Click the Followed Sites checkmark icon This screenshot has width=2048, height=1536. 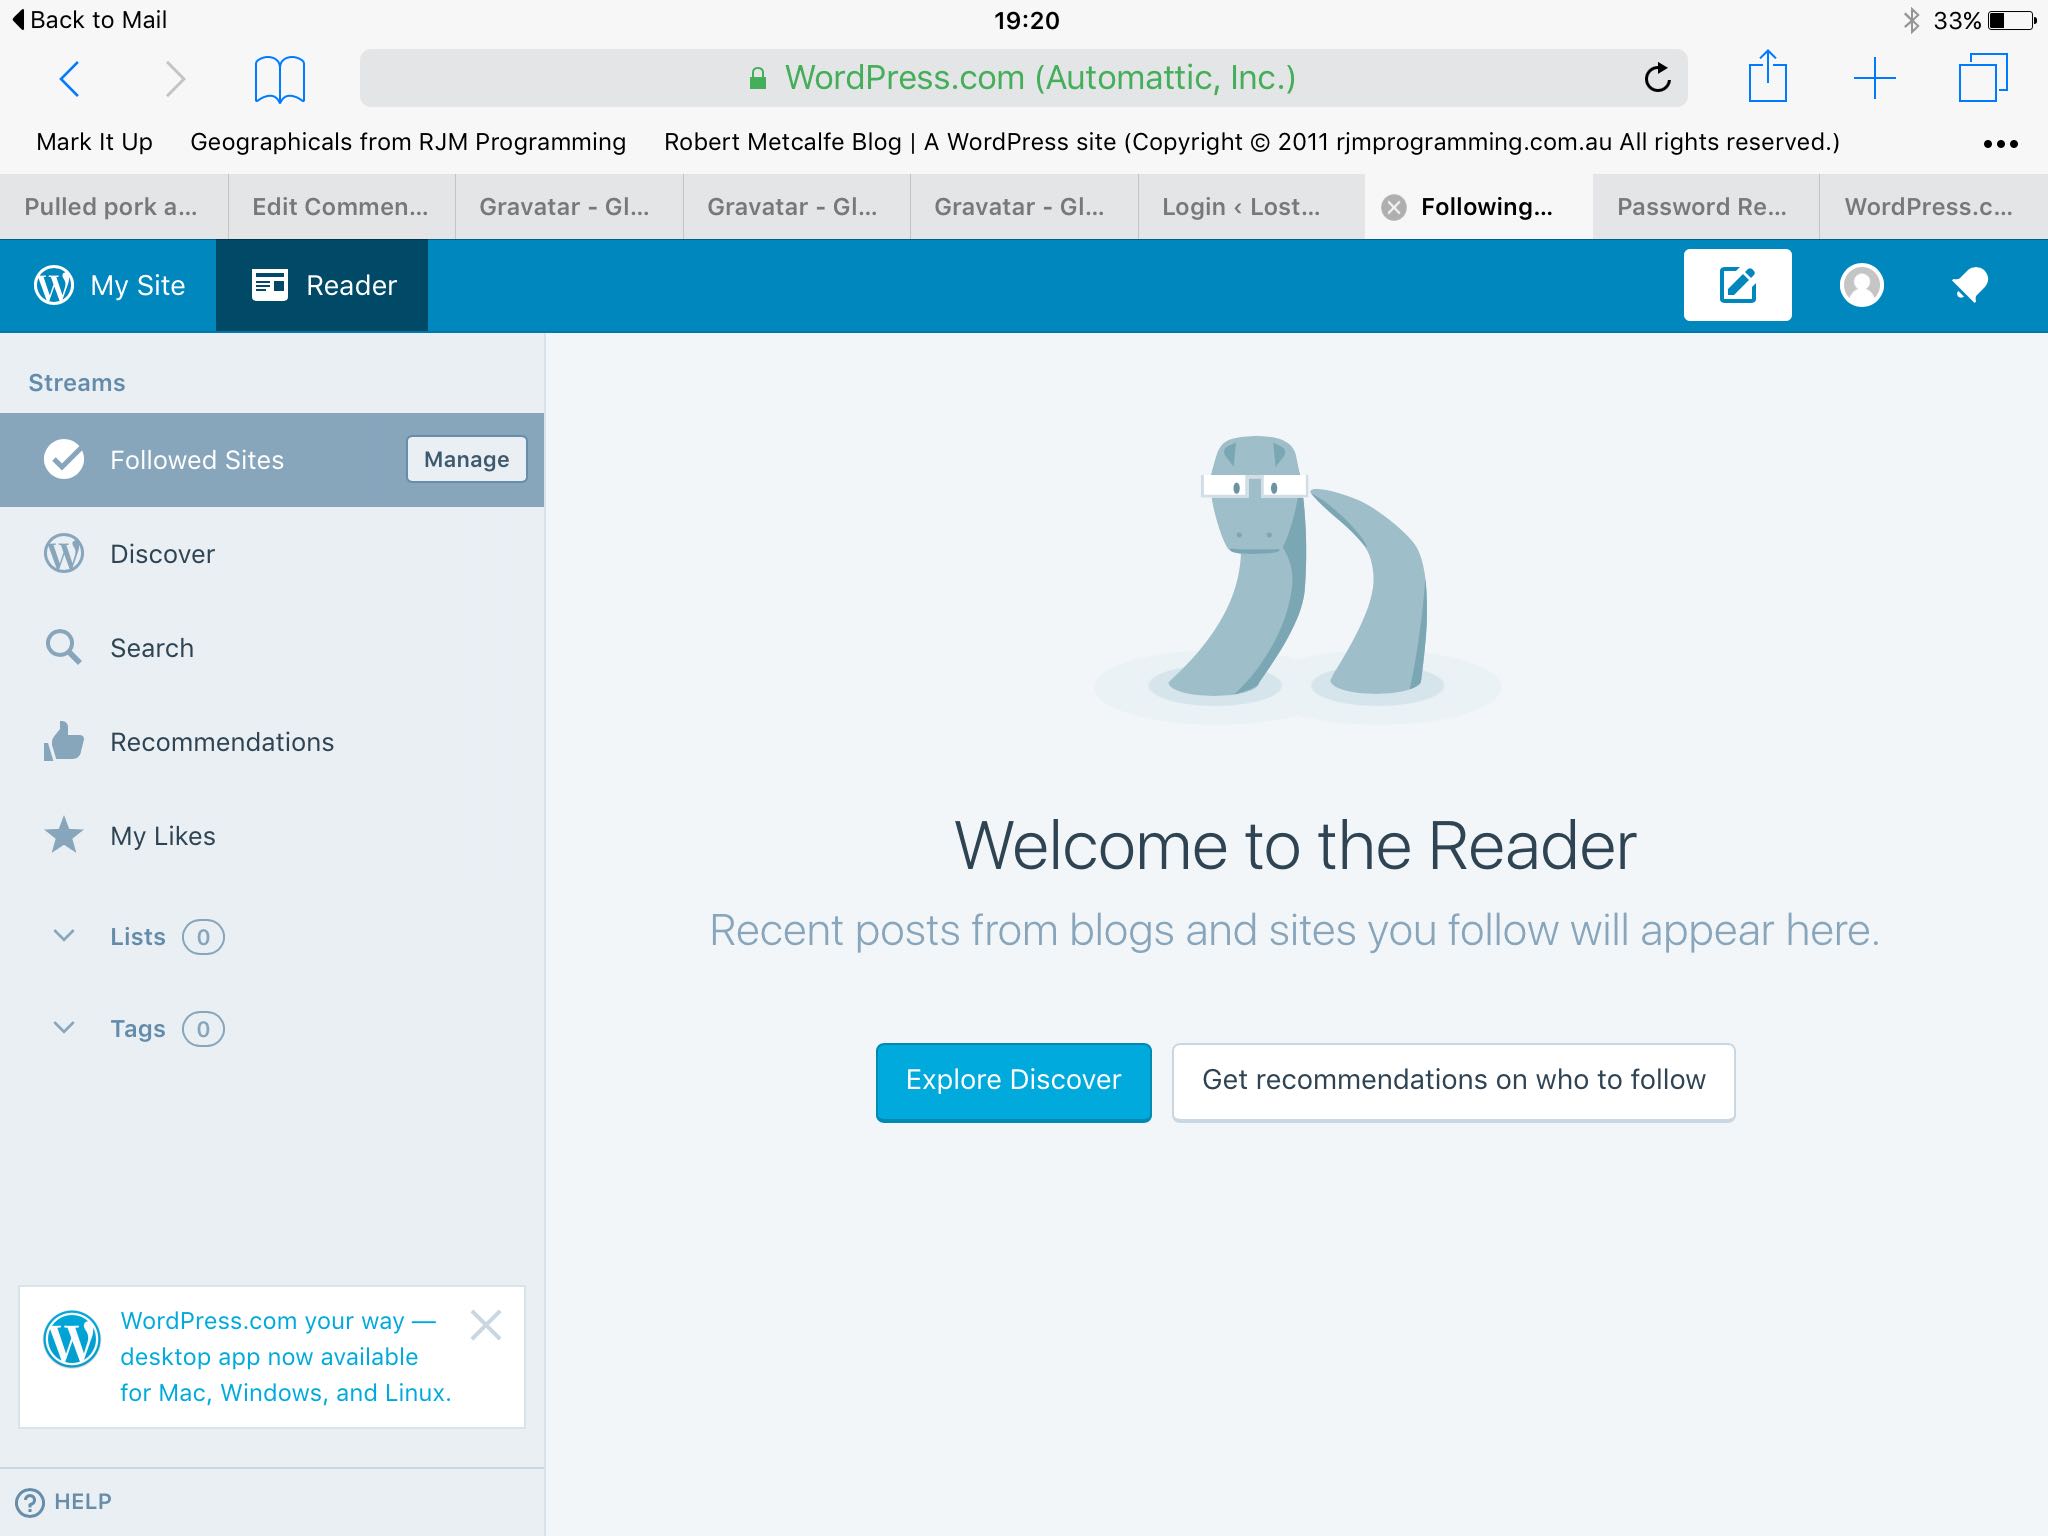click(x=64, y=459)
